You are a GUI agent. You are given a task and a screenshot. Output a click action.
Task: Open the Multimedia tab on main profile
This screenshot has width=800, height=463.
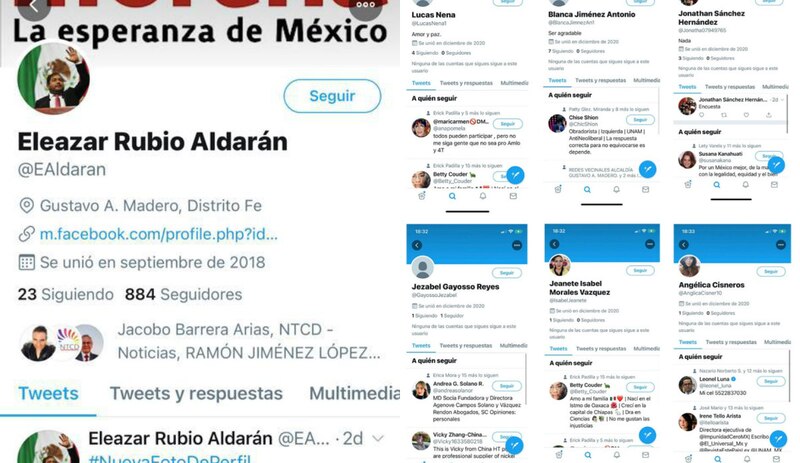(x=354, y=394)
